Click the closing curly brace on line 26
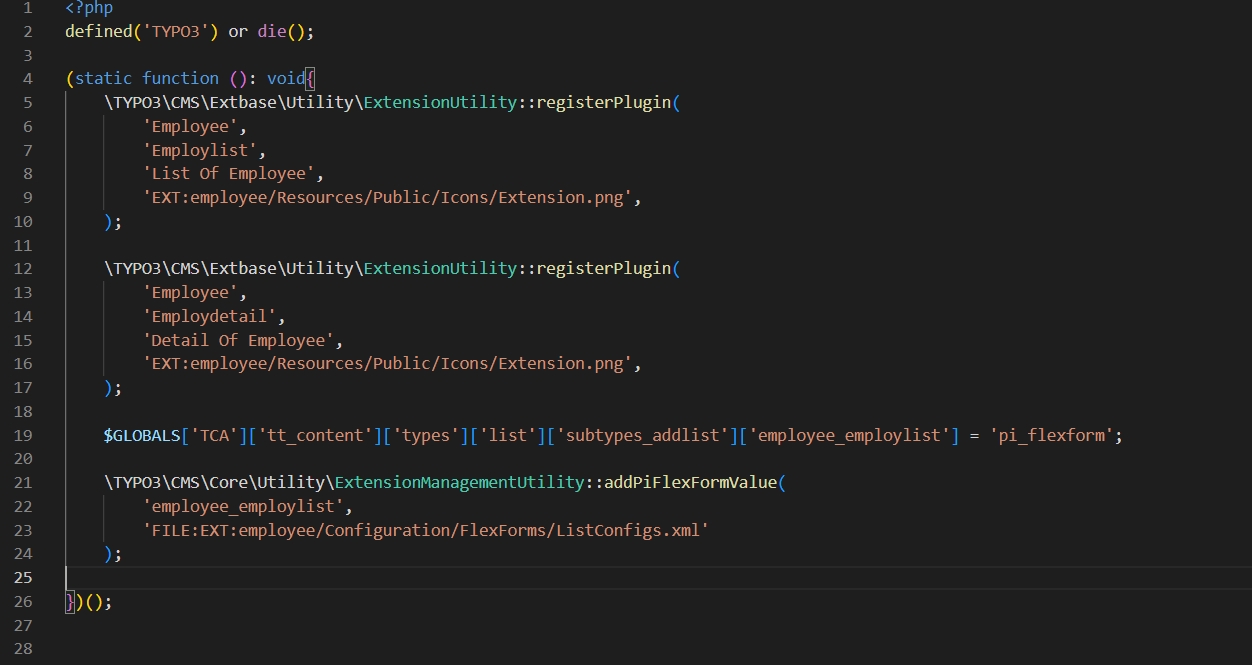Viewport: 1252px width, 665px height. (70, 601)
